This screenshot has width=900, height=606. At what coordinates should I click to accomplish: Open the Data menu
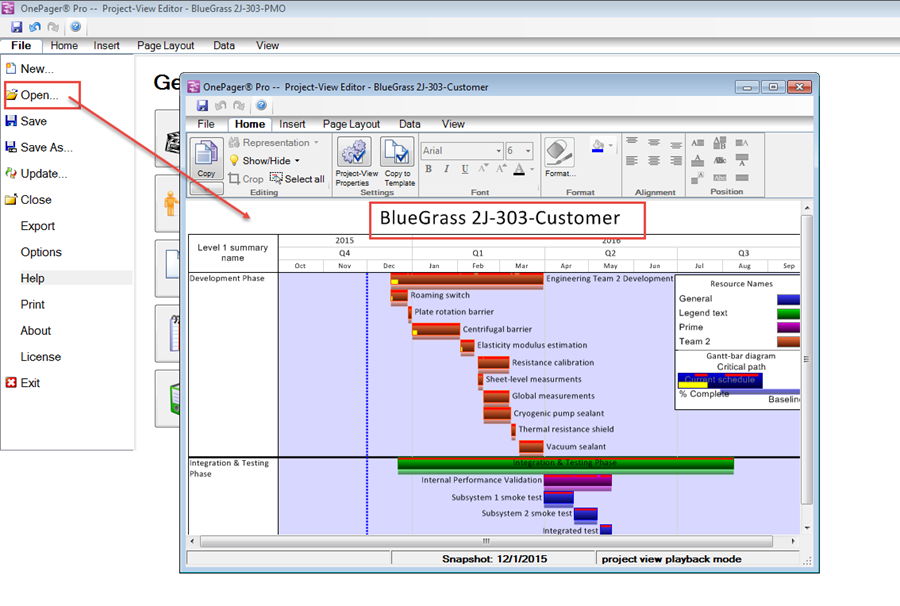tap(409, 124)
